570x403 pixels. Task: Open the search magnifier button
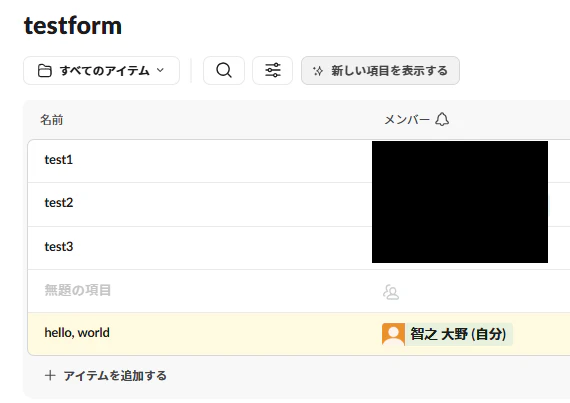point(224,70)
